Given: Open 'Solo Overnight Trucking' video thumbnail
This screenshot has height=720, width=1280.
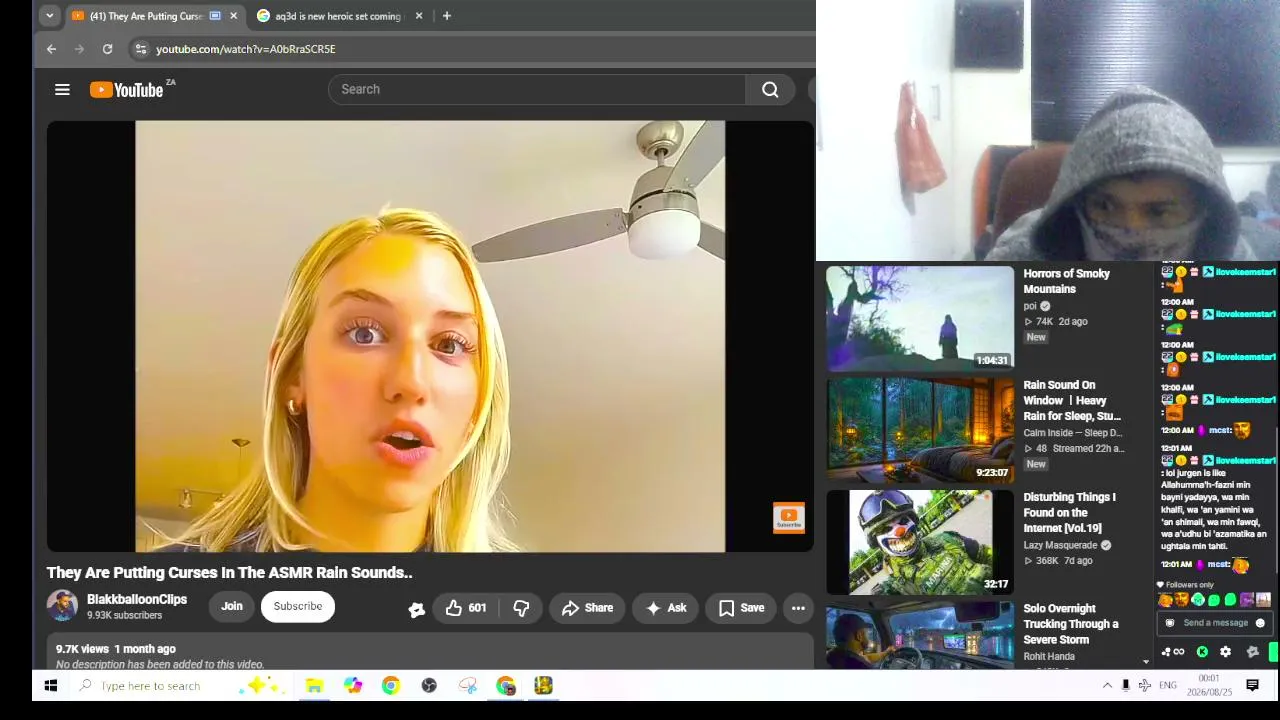Looking at the screenshot, I should [x=920, y=635].
